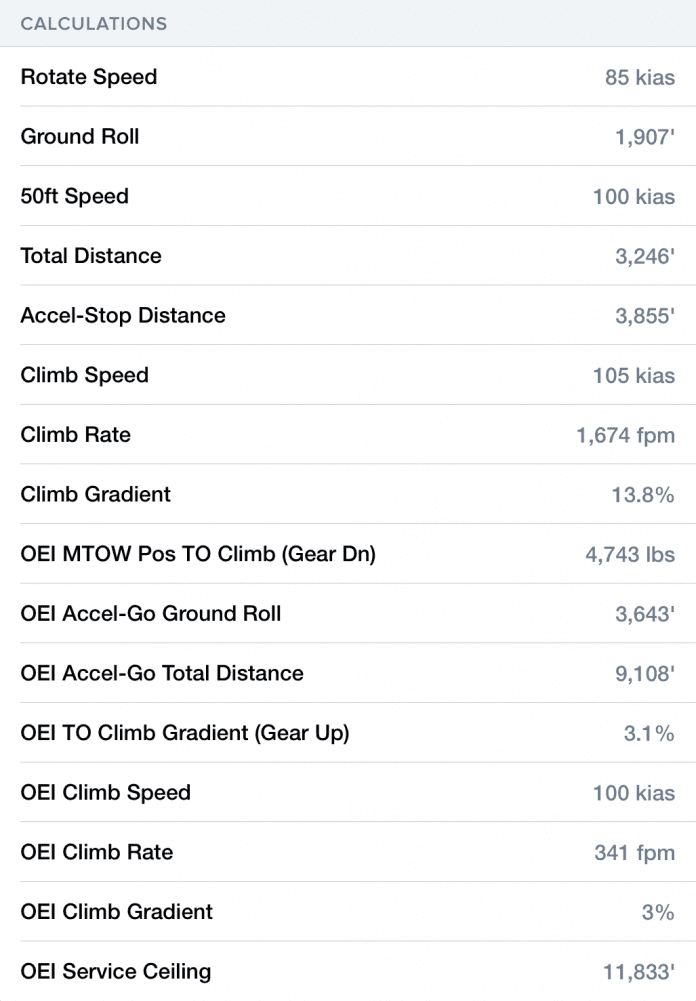Viewport: 696px width, 1001px height.
Task: Select the Climb Speed row
Action: pyautogui.click(x=348, y=375)
